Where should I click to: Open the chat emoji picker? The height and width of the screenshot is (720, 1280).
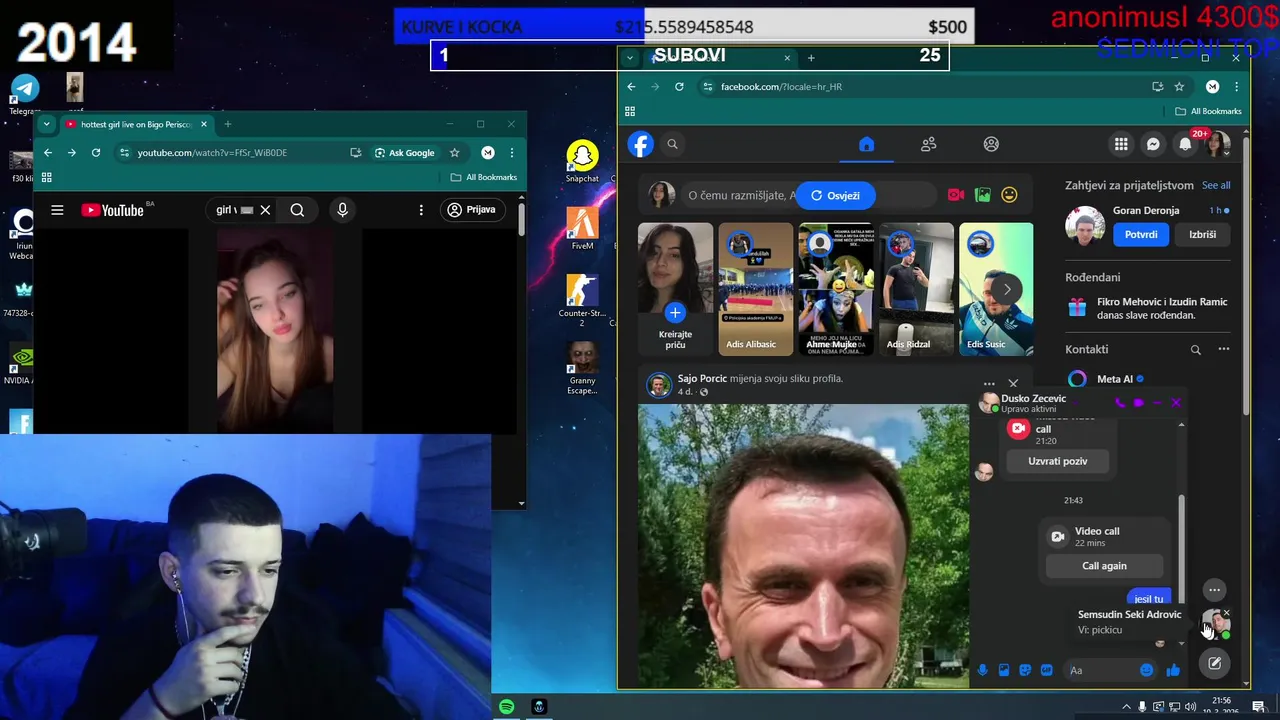coord(1146,670)
